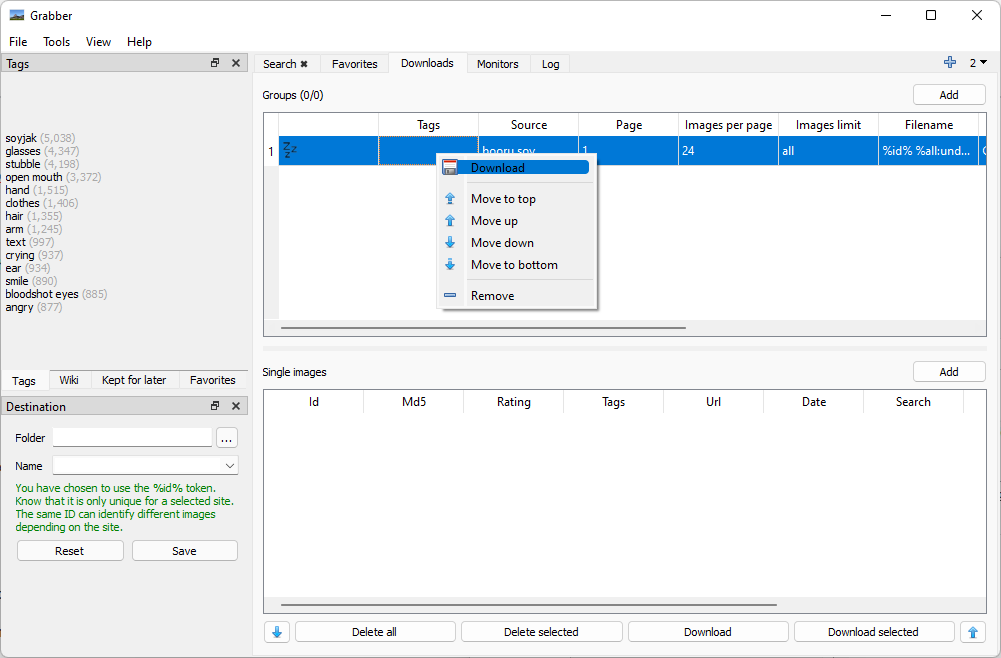Viewport: 1001px width, 658px height.
Task: Expand the Name filename combo box
Action: click(230, 466)
